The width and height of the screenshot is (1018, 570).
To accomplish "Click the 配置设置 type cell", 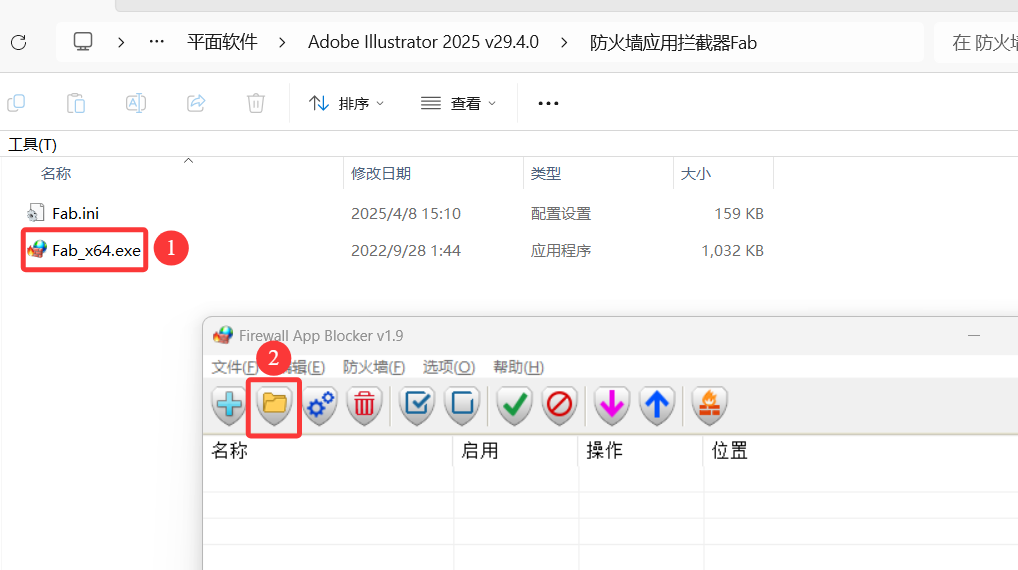I will tap(561, 214).
